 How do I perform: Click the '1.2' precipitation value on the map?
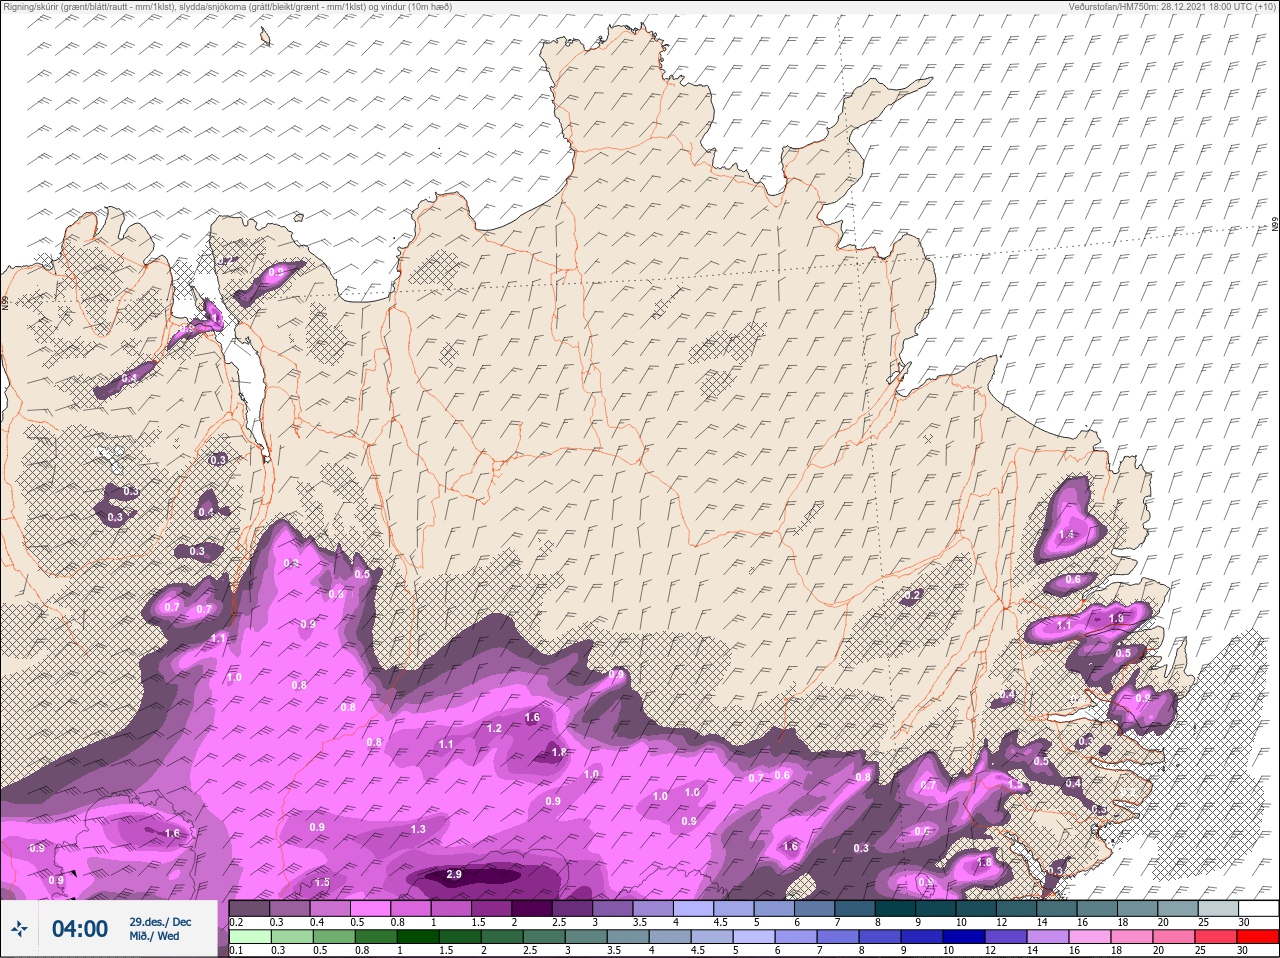[x=494, y=729]
